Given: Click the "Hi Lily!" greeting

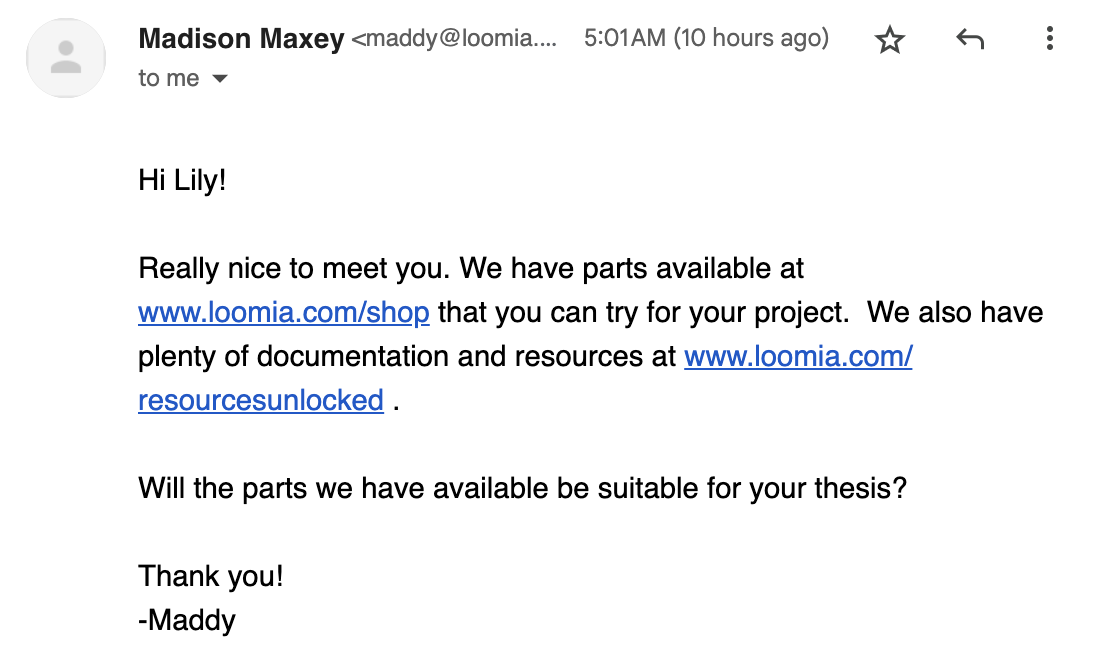Looking at the screenshot, I should tap(182, 183).
